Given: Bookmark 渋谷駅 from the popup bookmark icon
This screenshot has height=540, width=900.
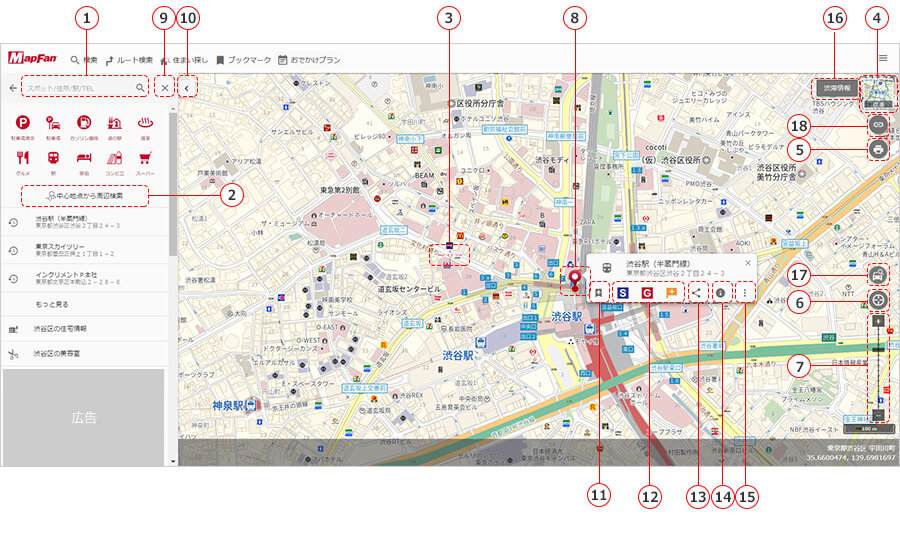Looking at the screenshot, I should (598, 293).
